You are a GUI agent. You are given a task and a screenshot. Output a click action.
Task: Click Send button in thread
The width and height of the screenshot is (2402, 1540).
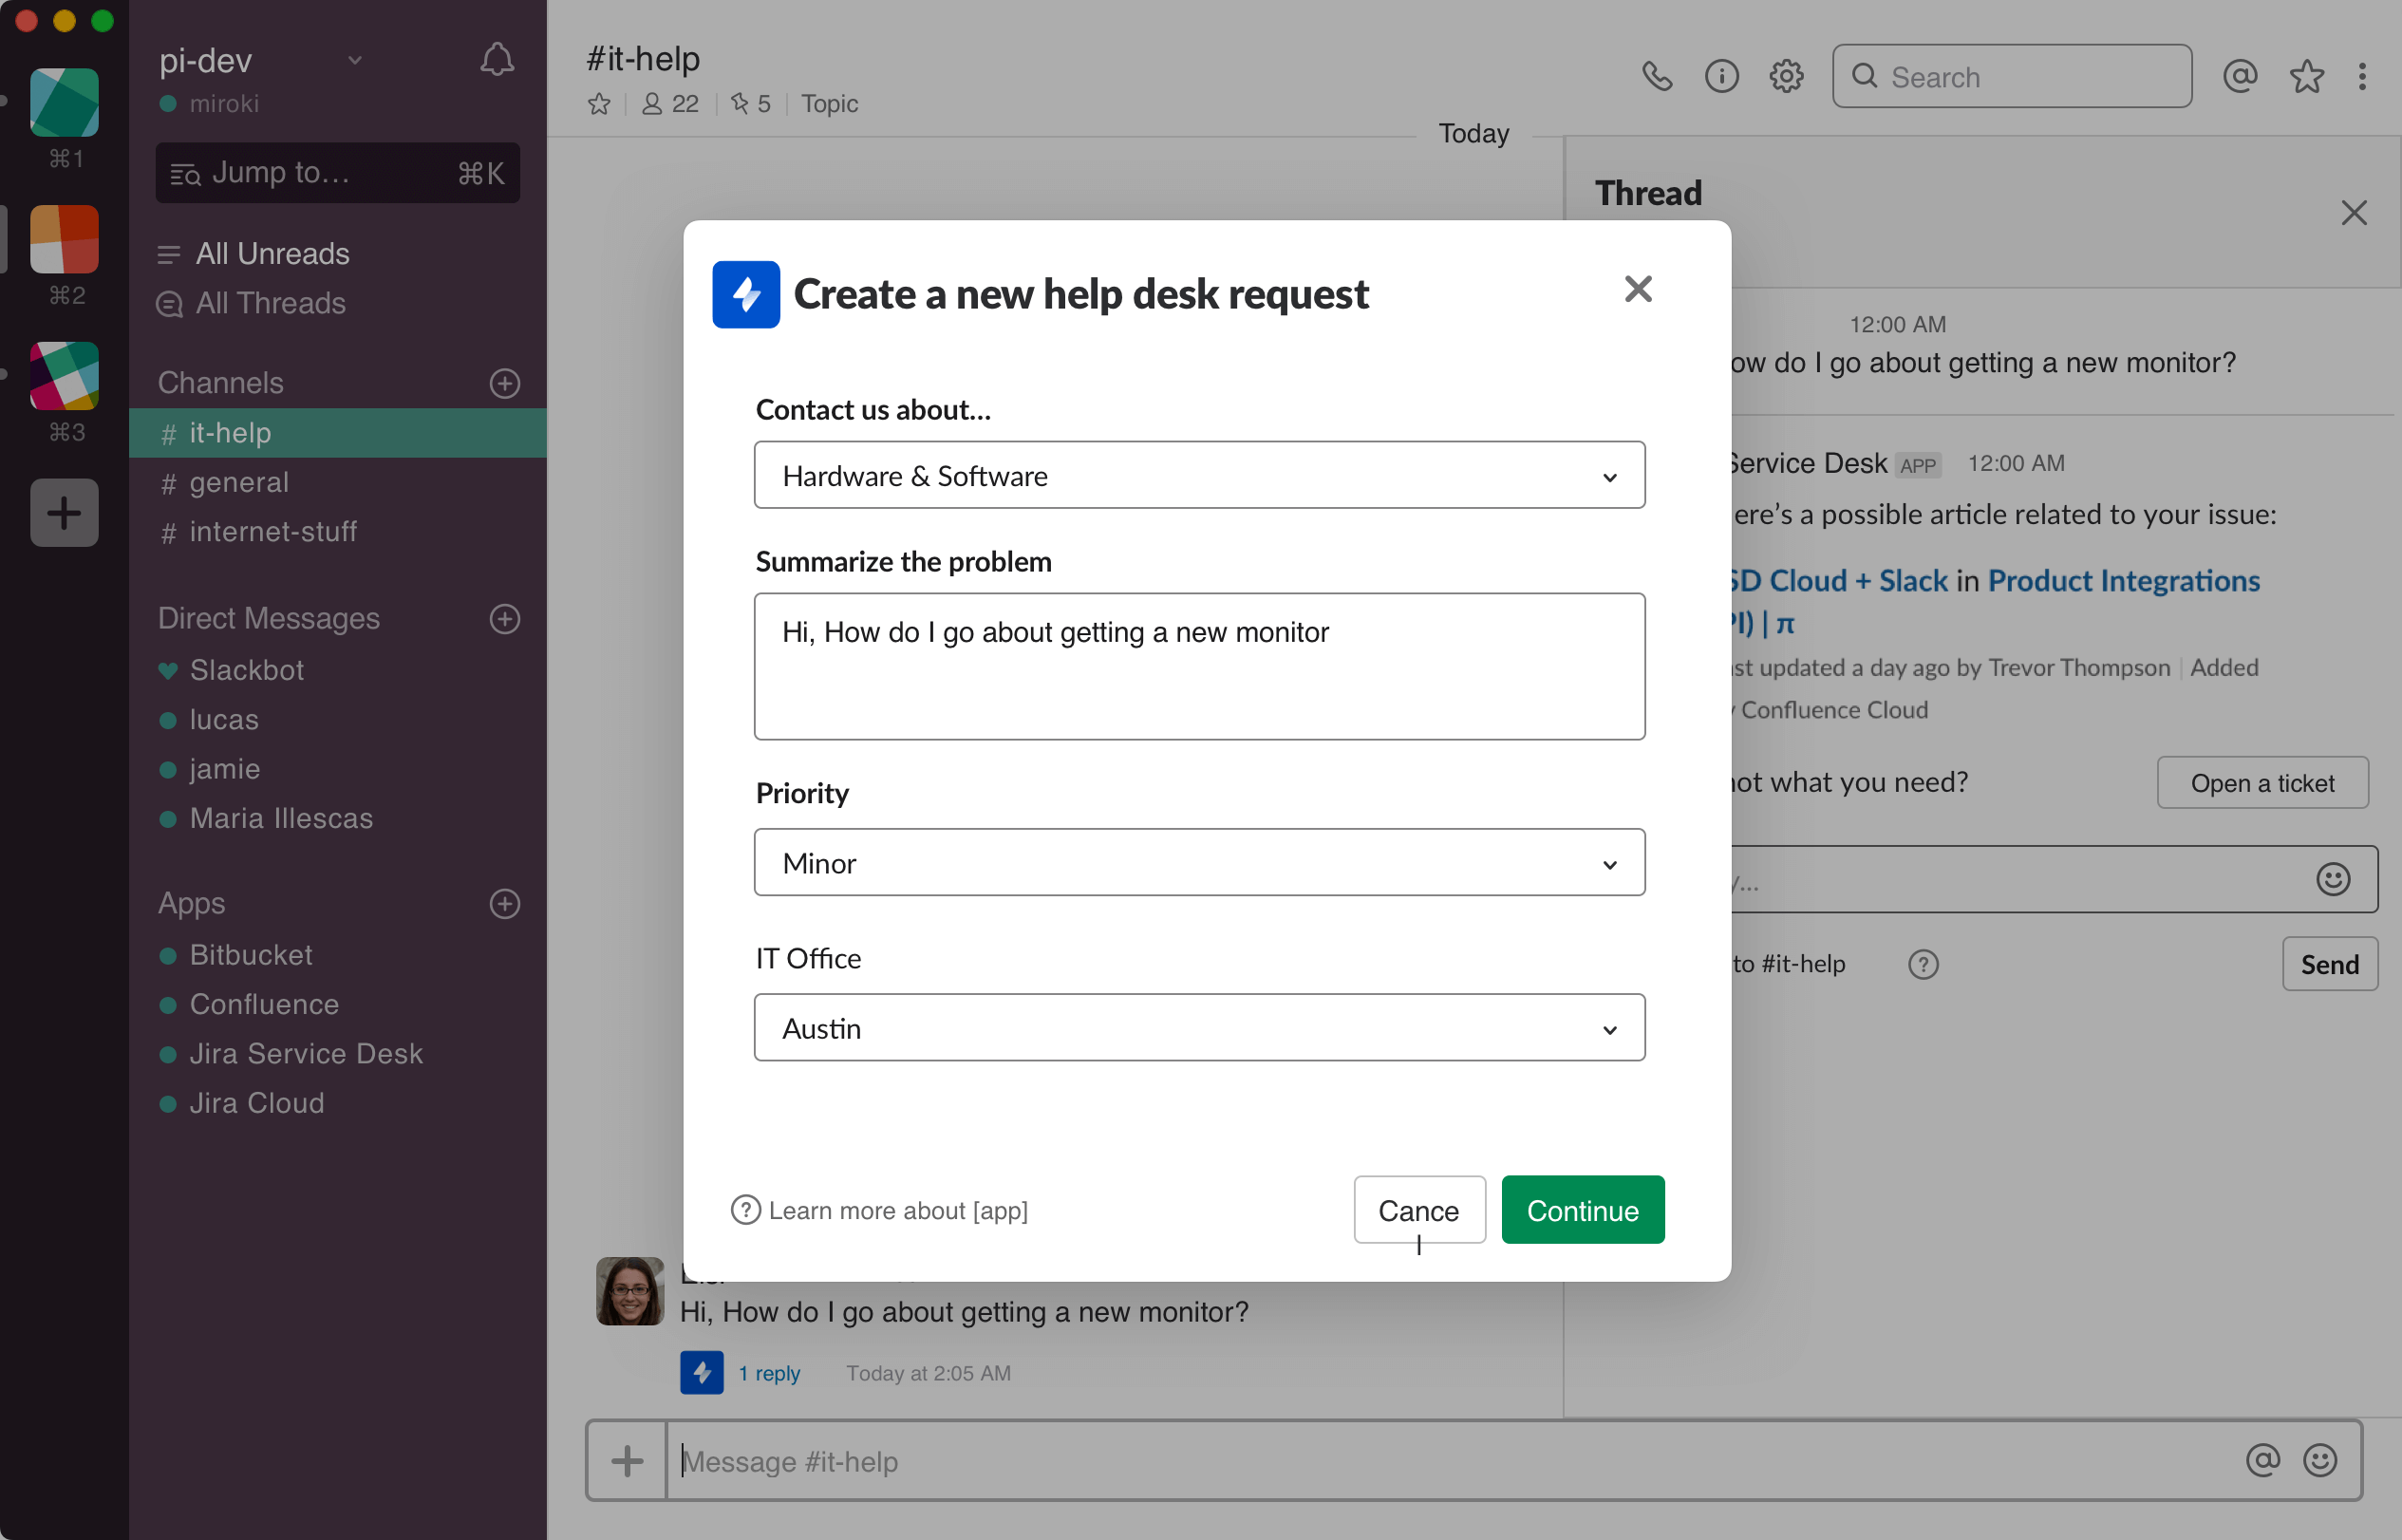(x=2329, y=964)
